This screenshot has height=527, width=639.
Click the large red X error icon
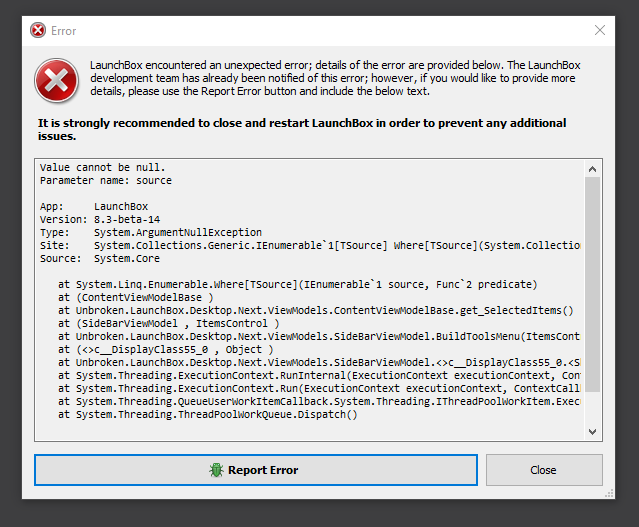[x=56, y=80]
